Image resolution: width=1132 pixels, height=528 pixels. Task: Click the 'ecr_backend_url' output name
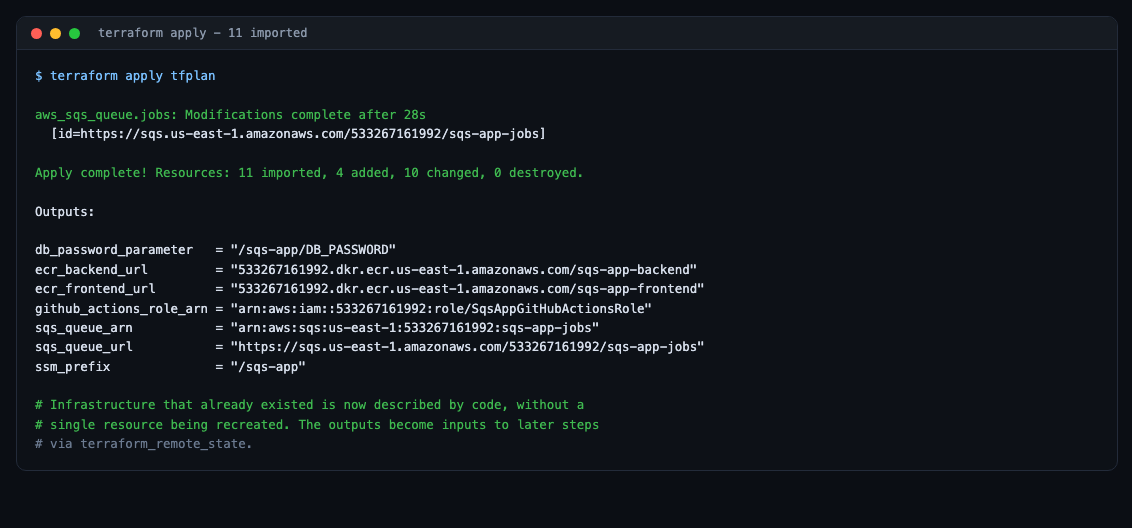91,269
